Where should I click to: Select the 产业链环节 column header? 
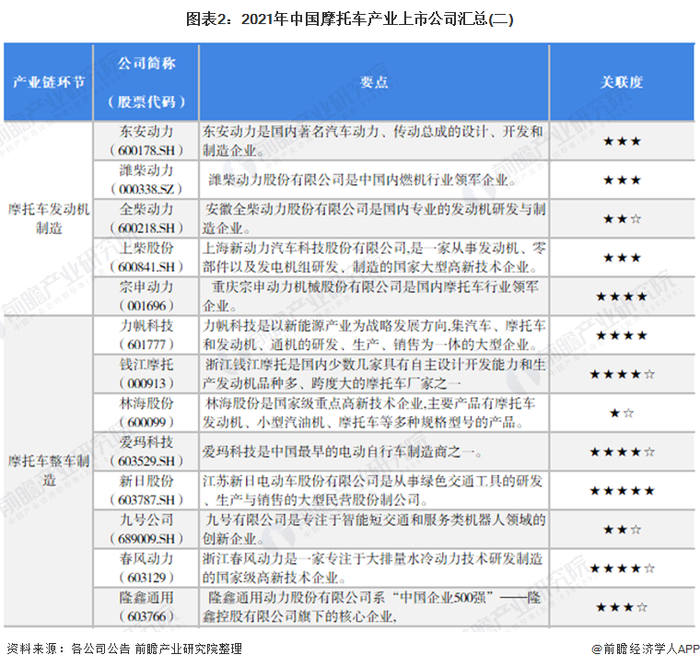click(x=49, y=82)
